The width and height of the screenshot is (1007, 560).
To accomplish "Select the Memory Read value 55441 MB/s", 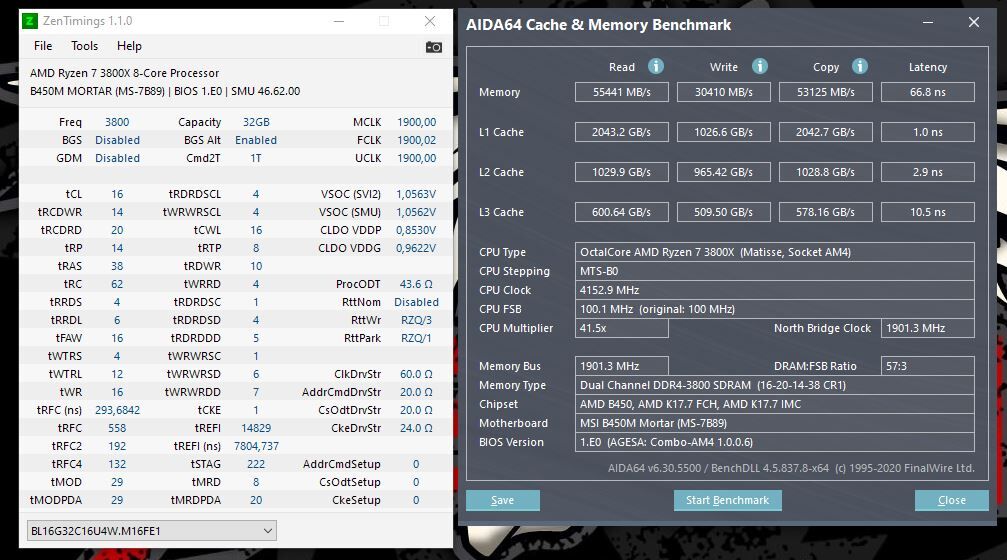I will (622, 92).
